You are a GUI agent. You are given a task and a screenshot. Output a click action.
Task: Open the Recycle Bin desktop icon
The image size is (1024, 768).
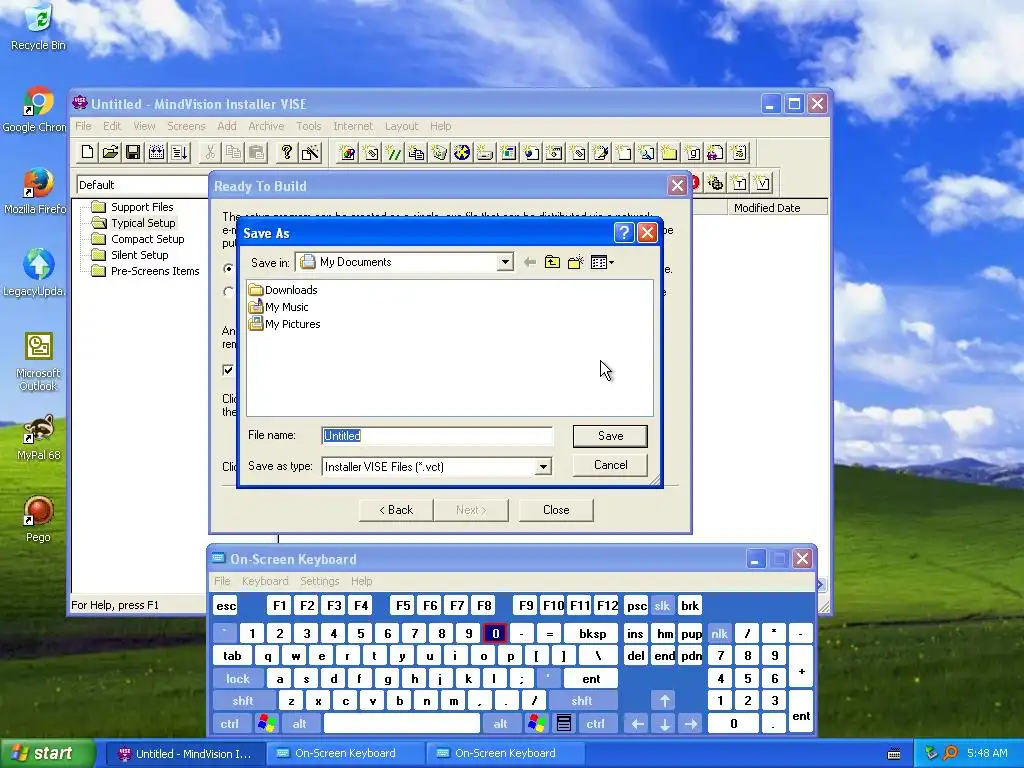click(x=38, y=27)
